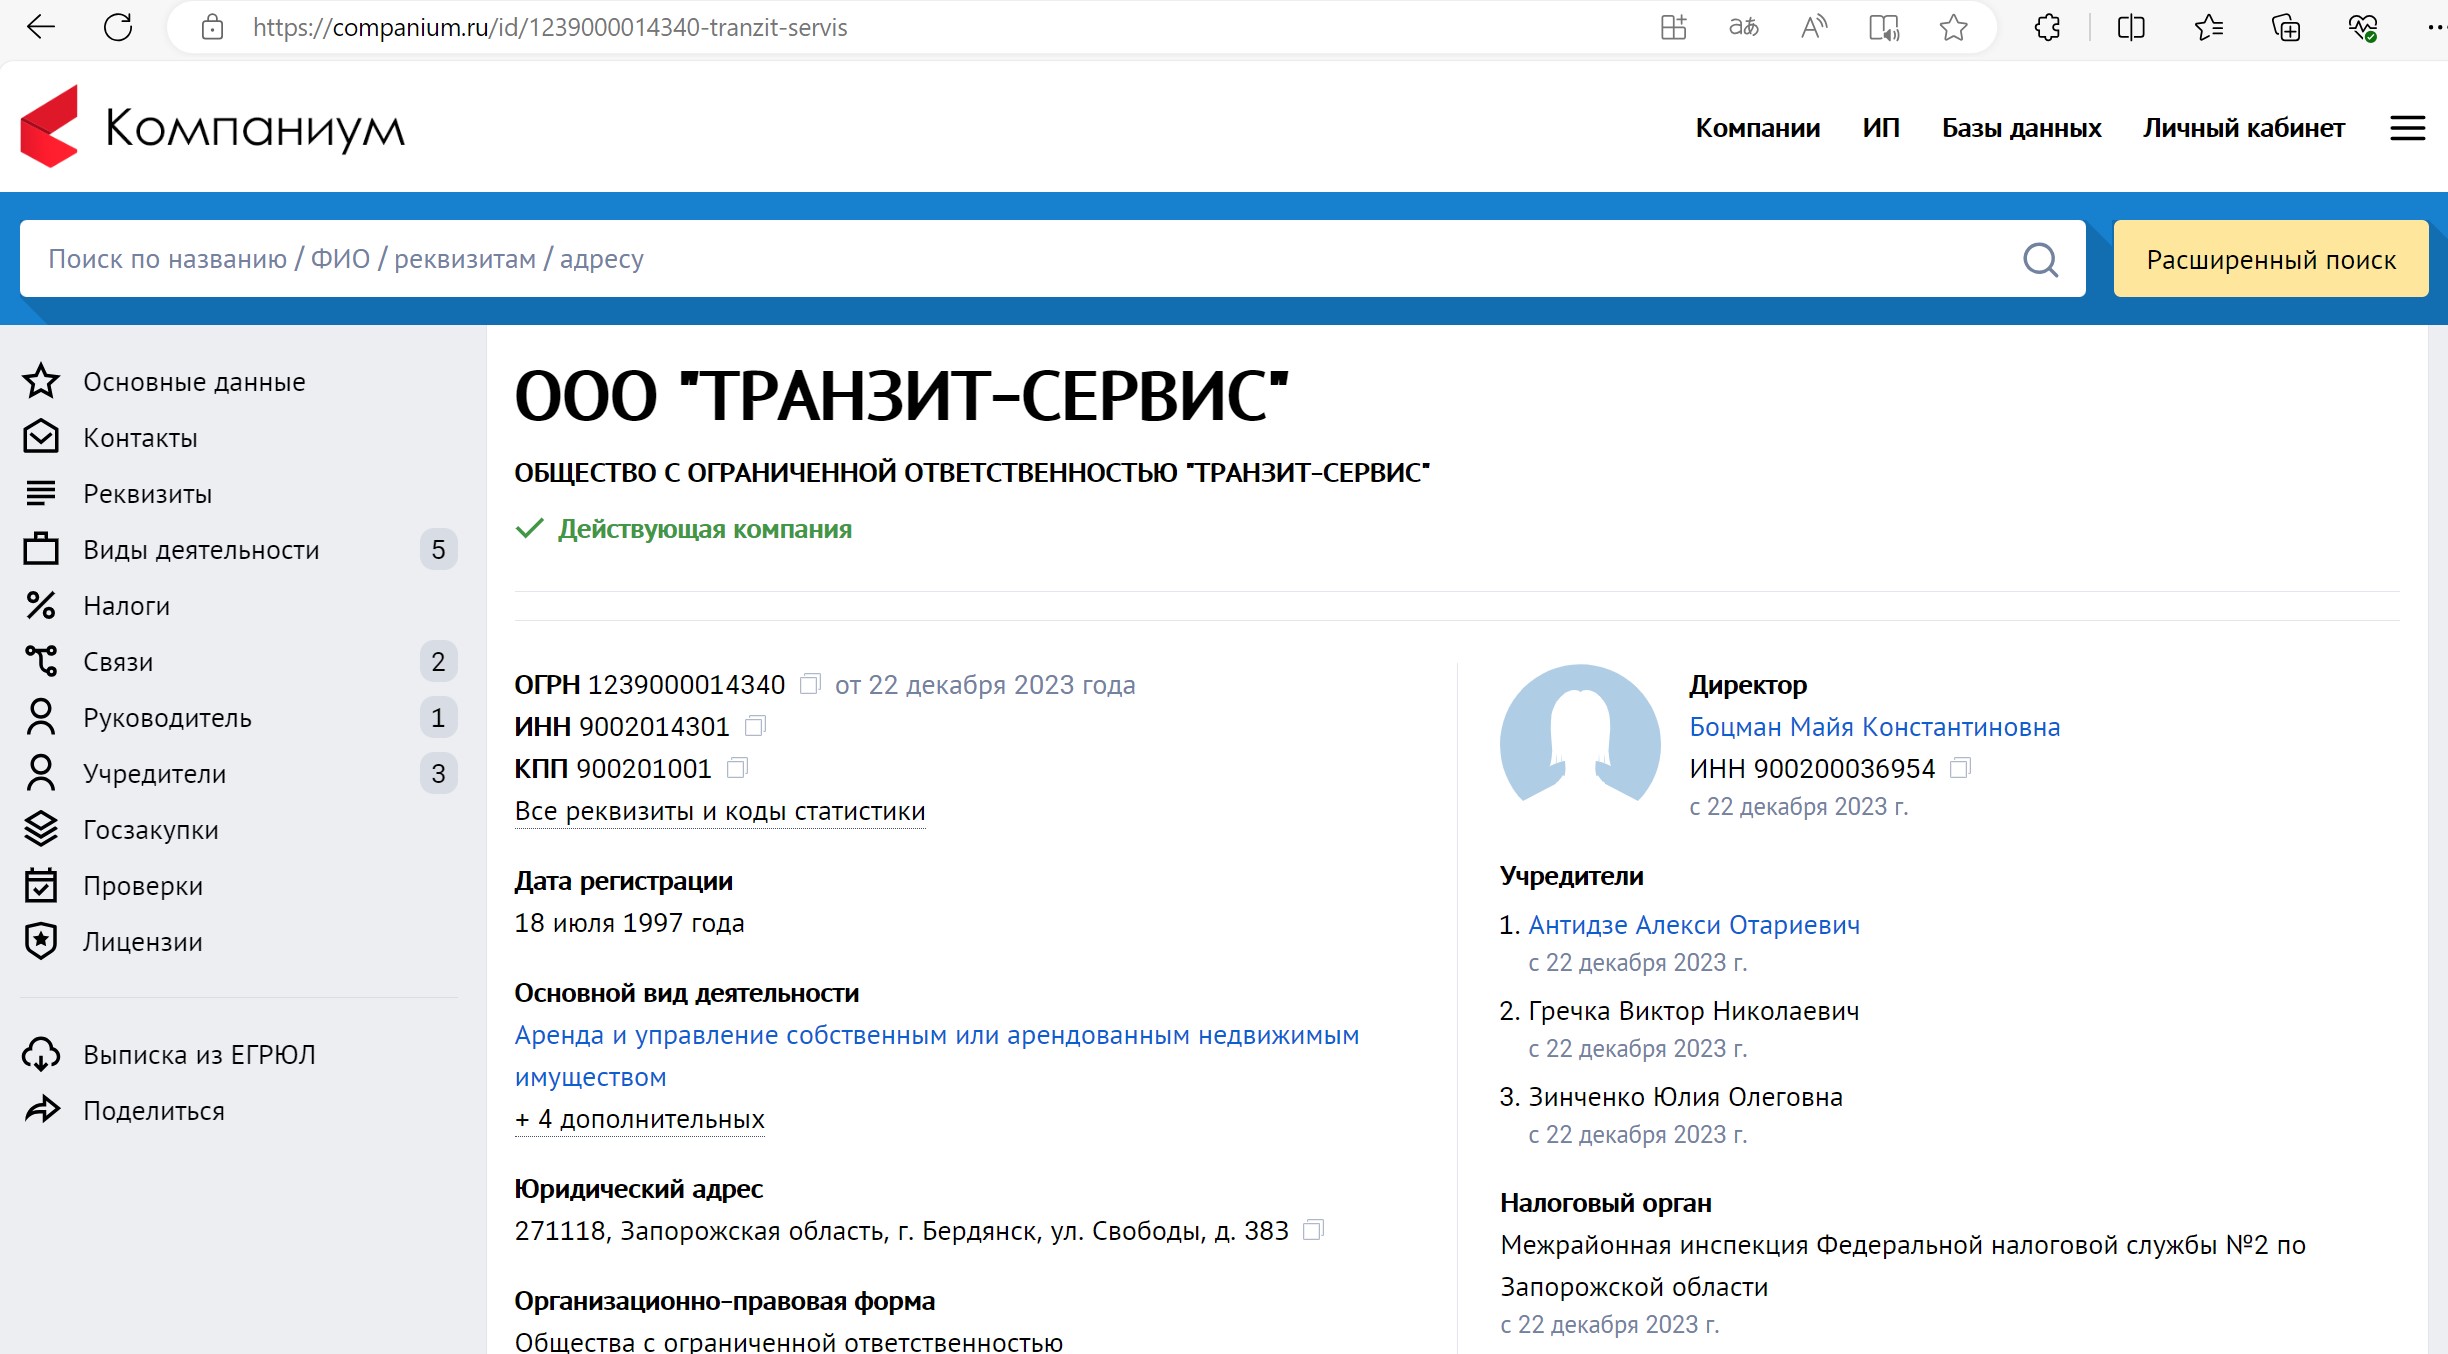The image size is (2448, 1354).
Task: Open the translate page icon
Action: (1743, 27)
